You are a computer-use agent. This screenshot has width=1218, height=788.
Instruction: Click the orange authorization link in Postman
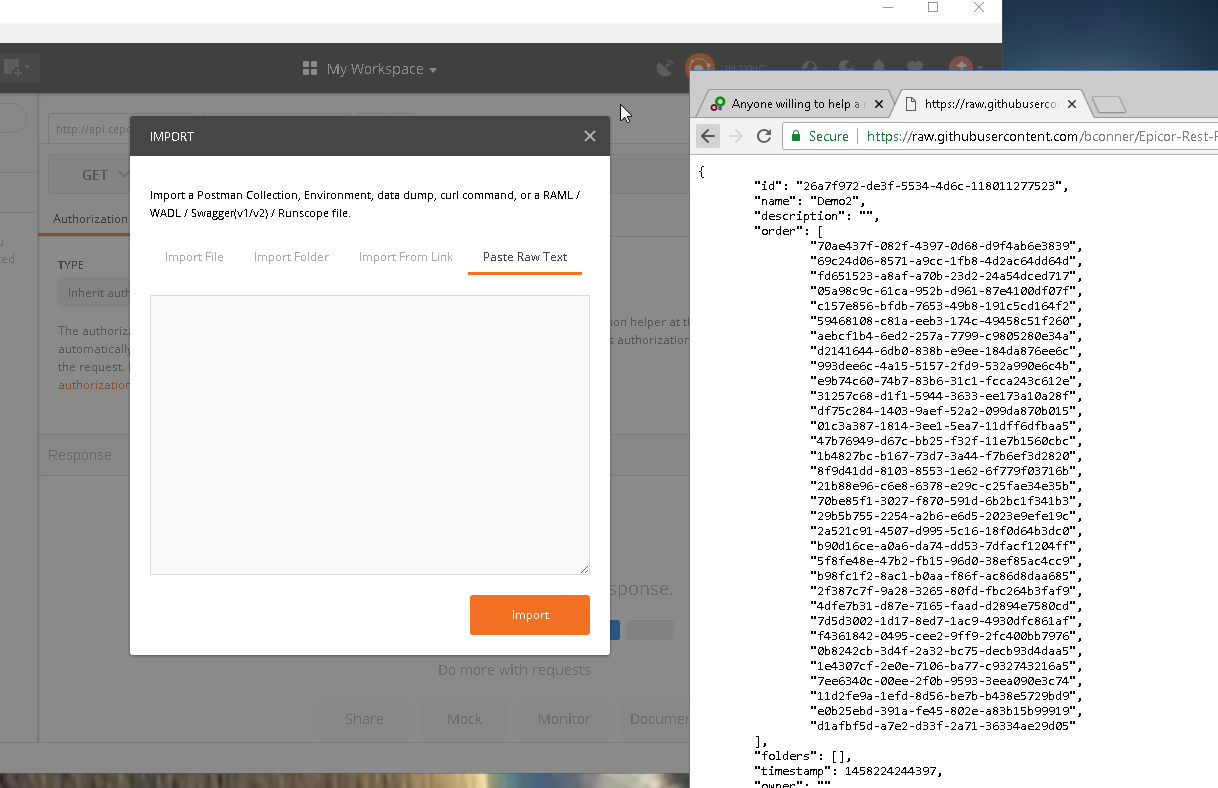[x=94, y=385]
